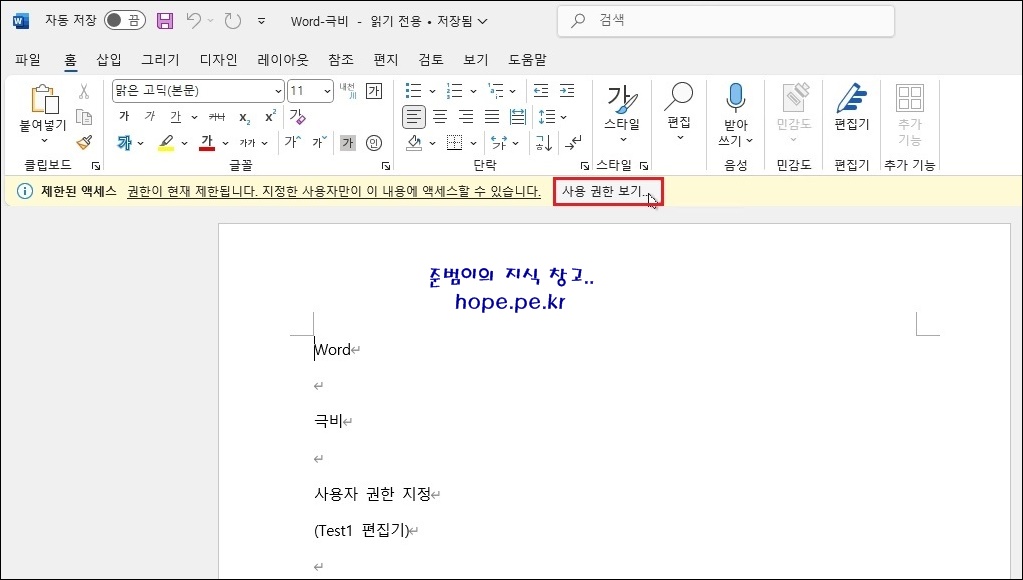The width and height of the screenshot is (1023, 580).
Task: Click the Text Effects blue 가 icon
Action: coord(125,142)
